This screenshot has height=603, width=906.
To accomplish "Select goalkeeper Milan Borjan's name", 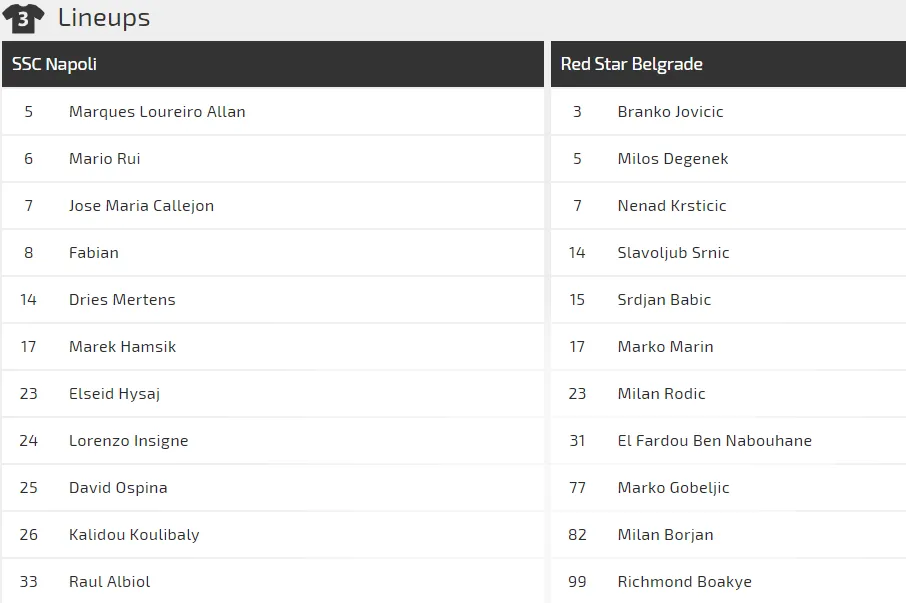I will 665,535.
